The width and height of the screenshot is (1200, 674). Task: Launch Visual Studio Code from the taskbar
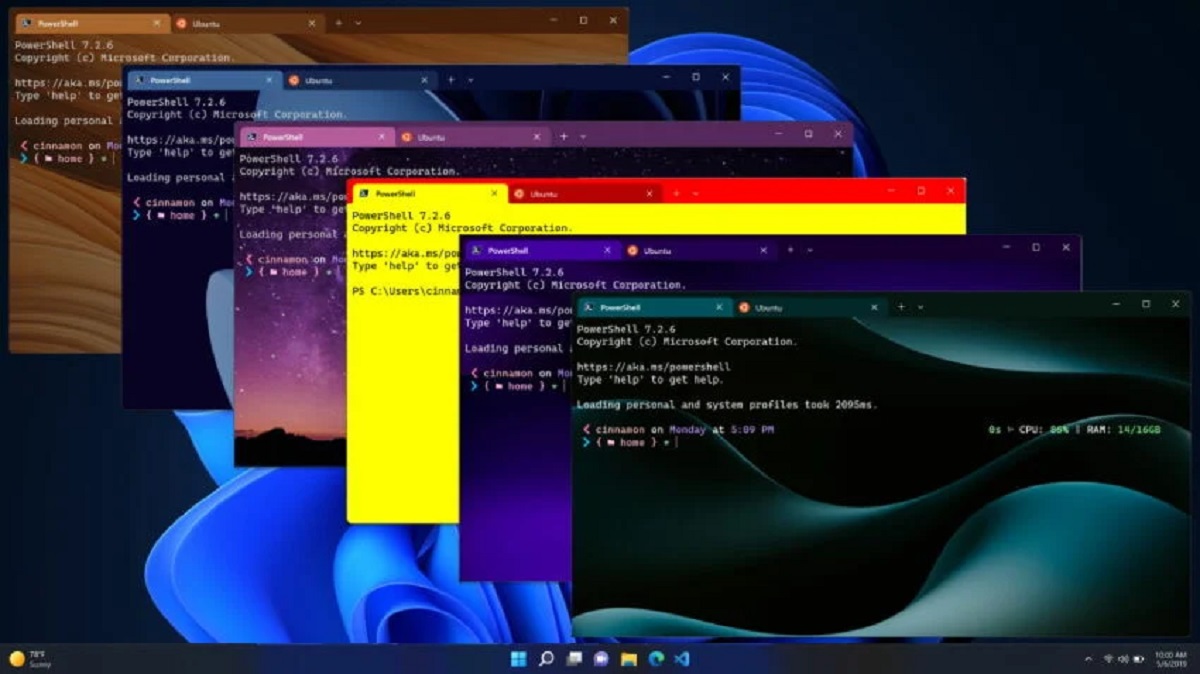tap(682, 659)
